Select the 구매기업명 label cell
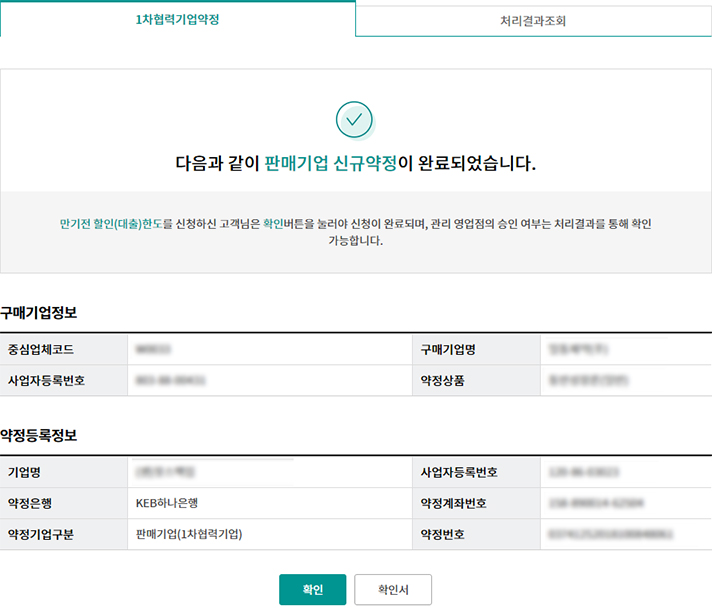The width and height of the screenshot is (712, 608). click(448, 349)
